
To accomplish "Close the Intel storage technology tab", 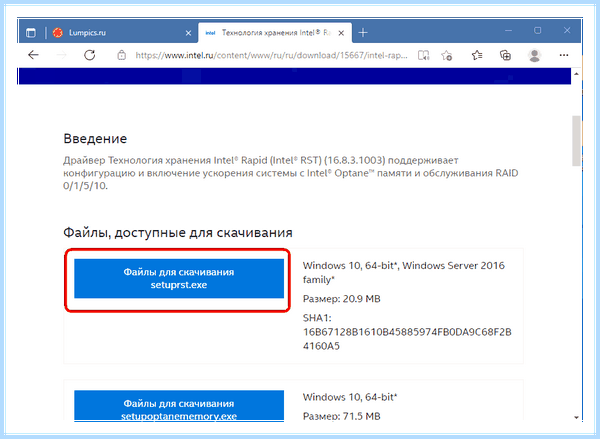I will point(341,33).
